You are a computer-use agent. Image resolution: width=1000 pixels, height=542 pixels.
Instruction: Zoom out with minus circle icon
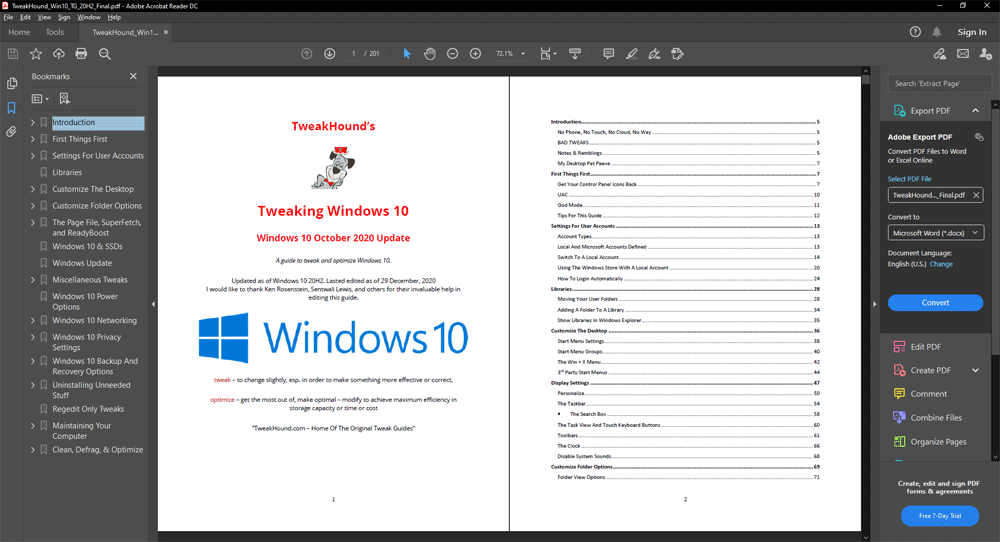452,54
